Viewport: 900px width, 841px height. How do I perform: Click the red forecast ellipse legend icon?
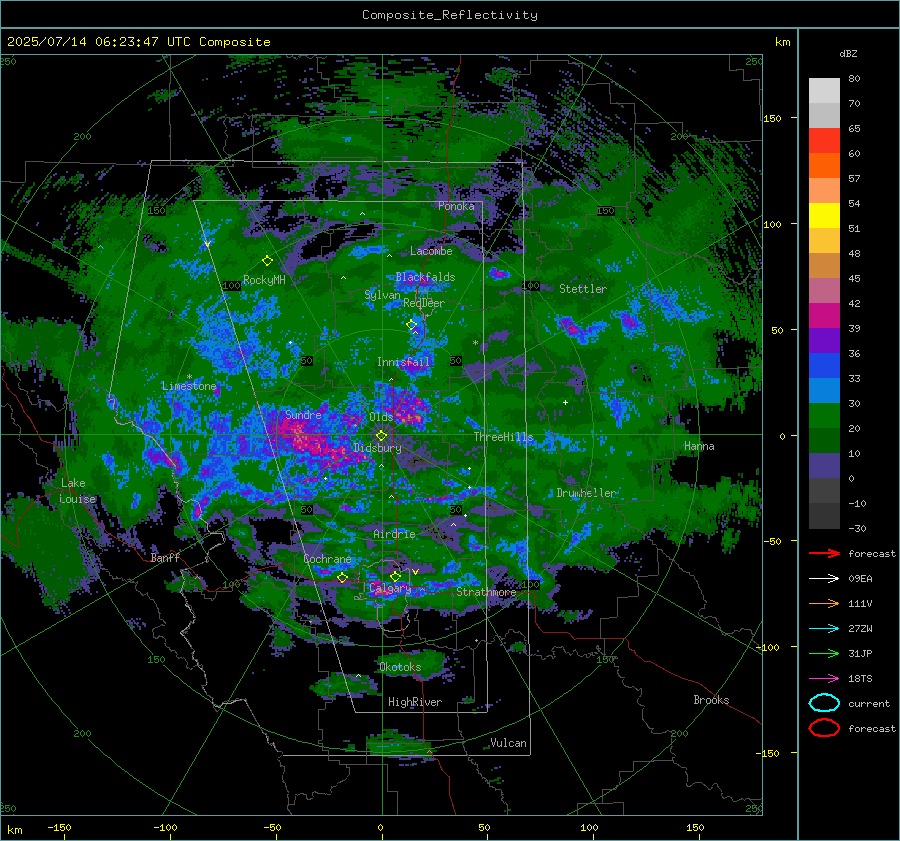(x=824, y=728)
